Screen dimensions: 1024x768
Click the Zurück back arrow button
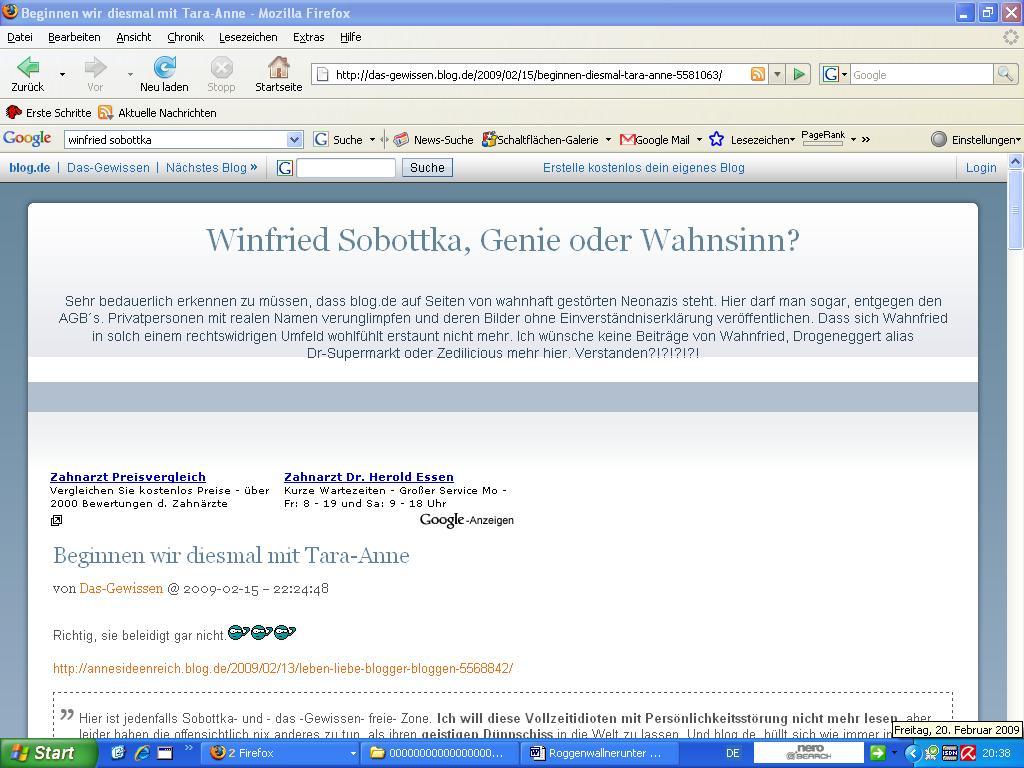[x=28, y=69]
